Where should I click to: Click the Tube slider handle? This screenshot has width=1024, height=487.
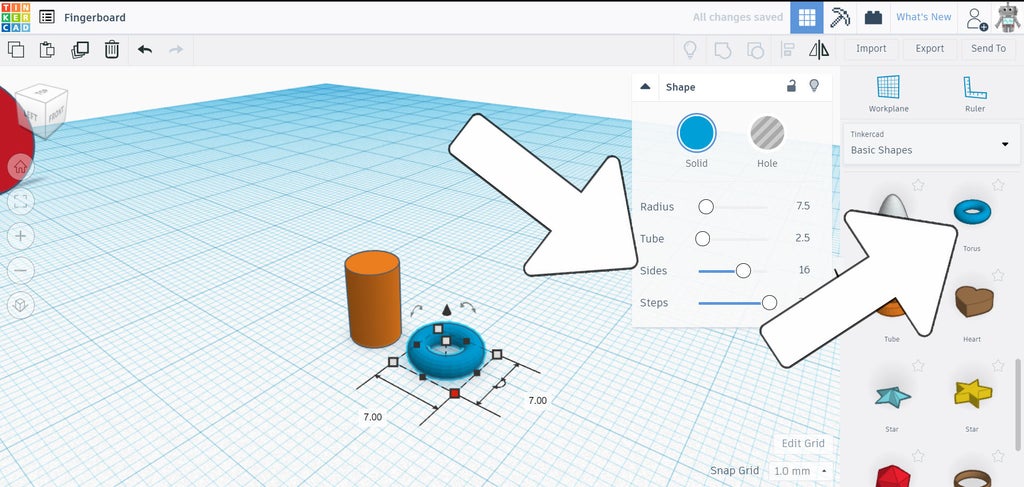coord(703,239)
